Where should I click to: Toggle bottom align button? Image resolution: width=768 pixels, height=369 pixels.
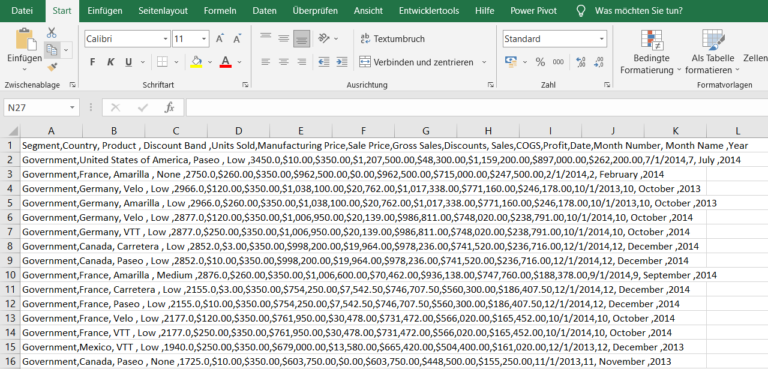click(x=302, y=38)
